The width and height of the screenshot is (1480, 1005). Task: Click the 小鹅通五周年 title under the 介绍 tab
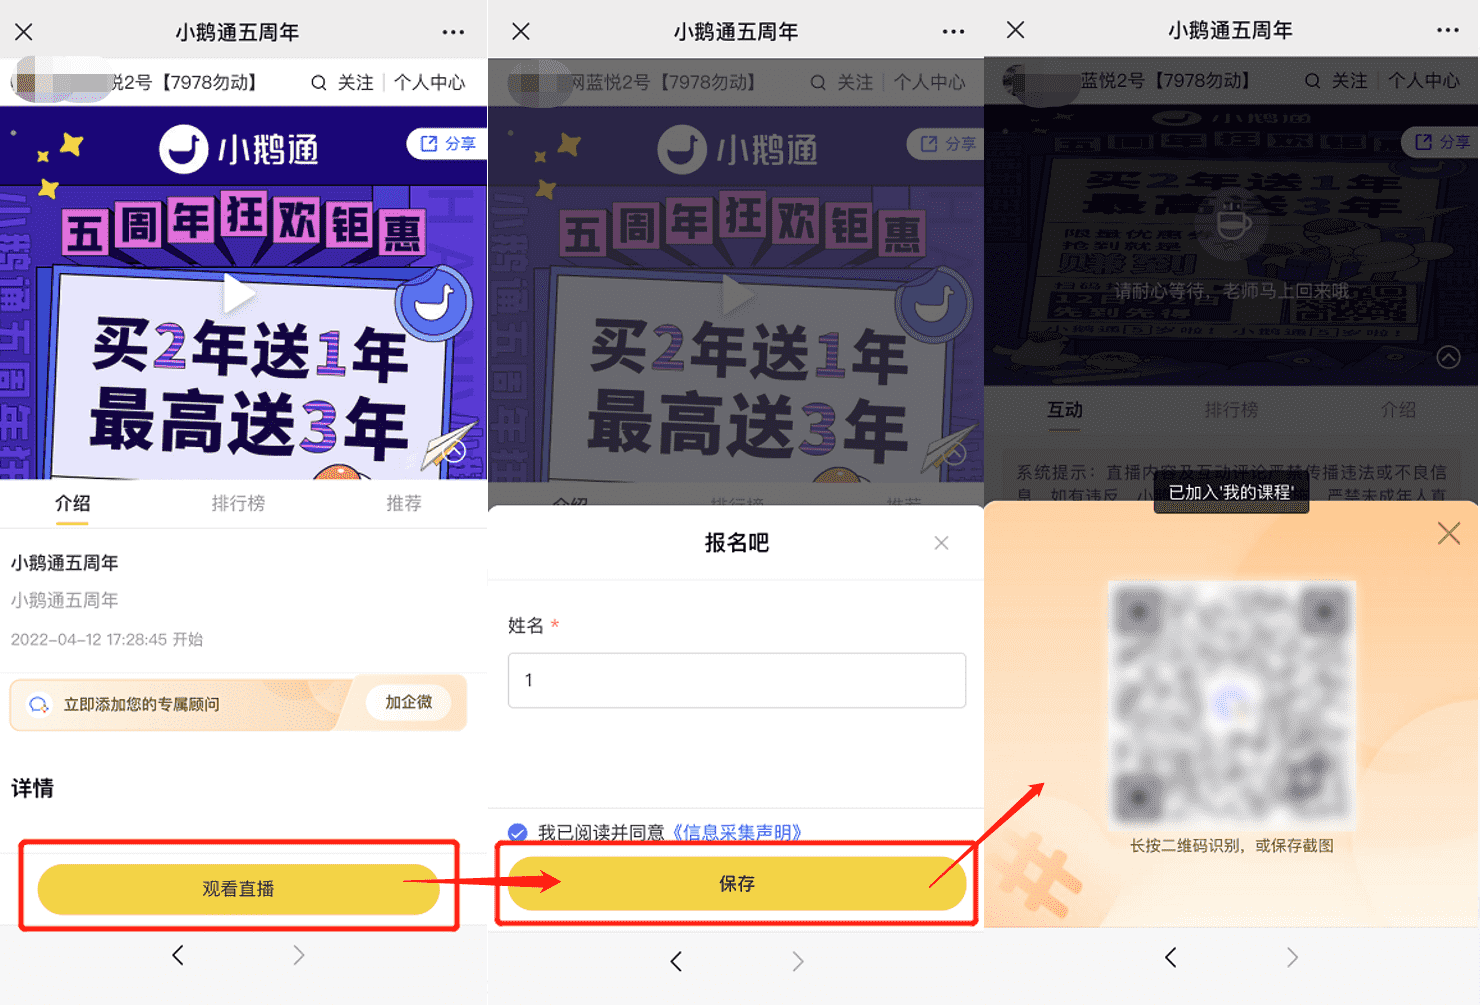[65, 563]
